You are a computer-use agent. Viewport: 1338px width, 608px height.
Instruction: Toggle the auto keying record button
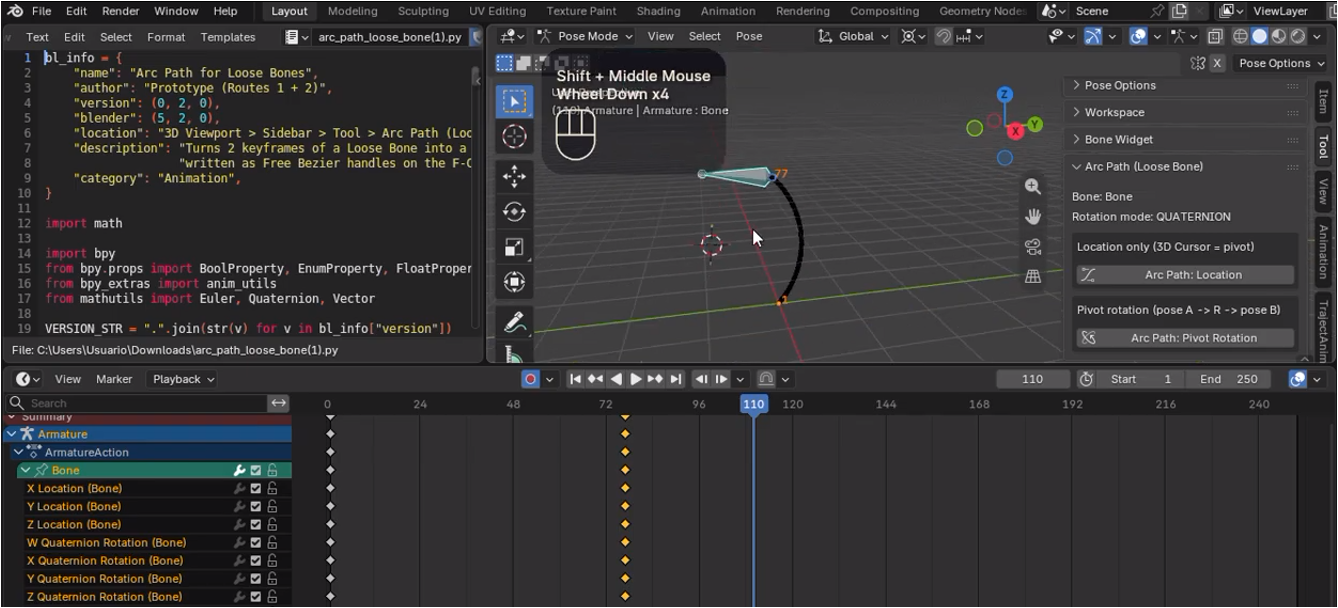click(x=530, y=379)
